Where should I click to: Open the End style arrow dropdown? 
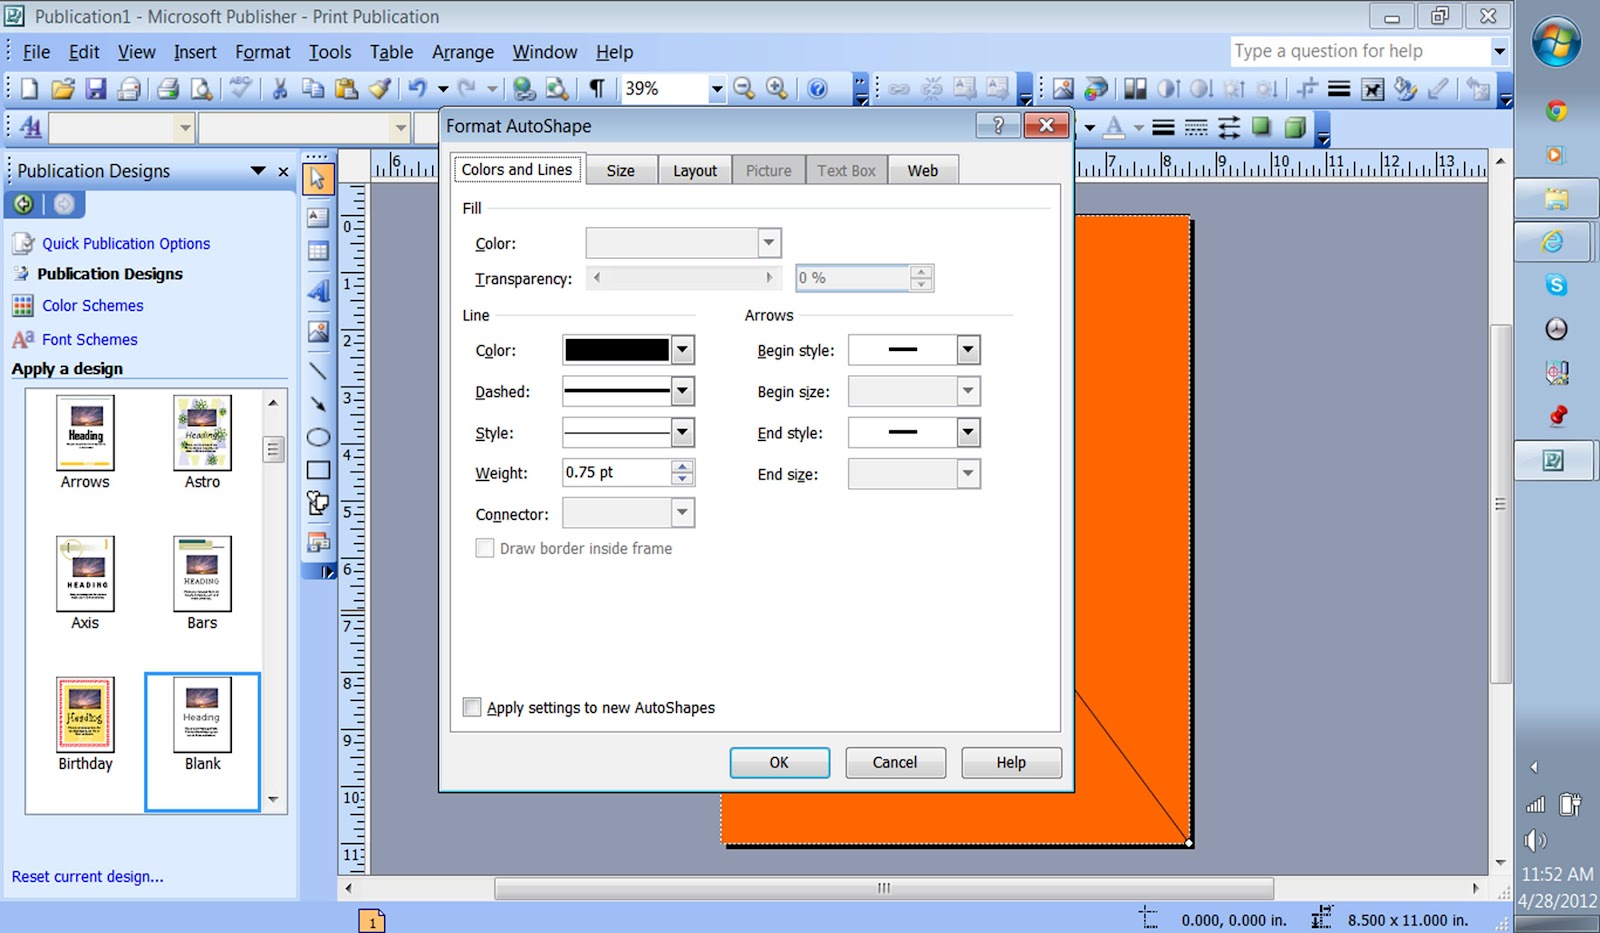pyautogui.click(x=967, y=432)
